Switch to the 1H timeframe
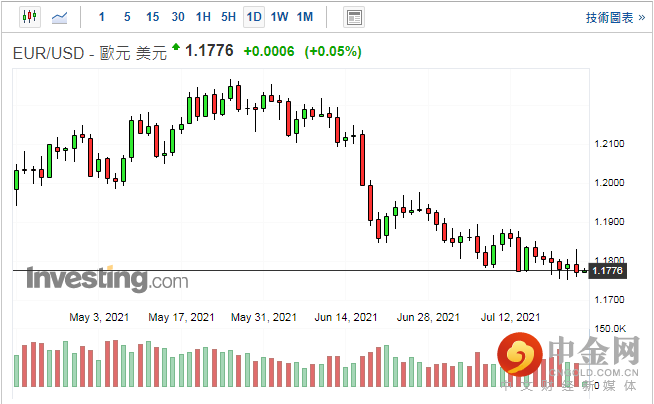This screenshot has width=654, height=404. click(203, 17)
